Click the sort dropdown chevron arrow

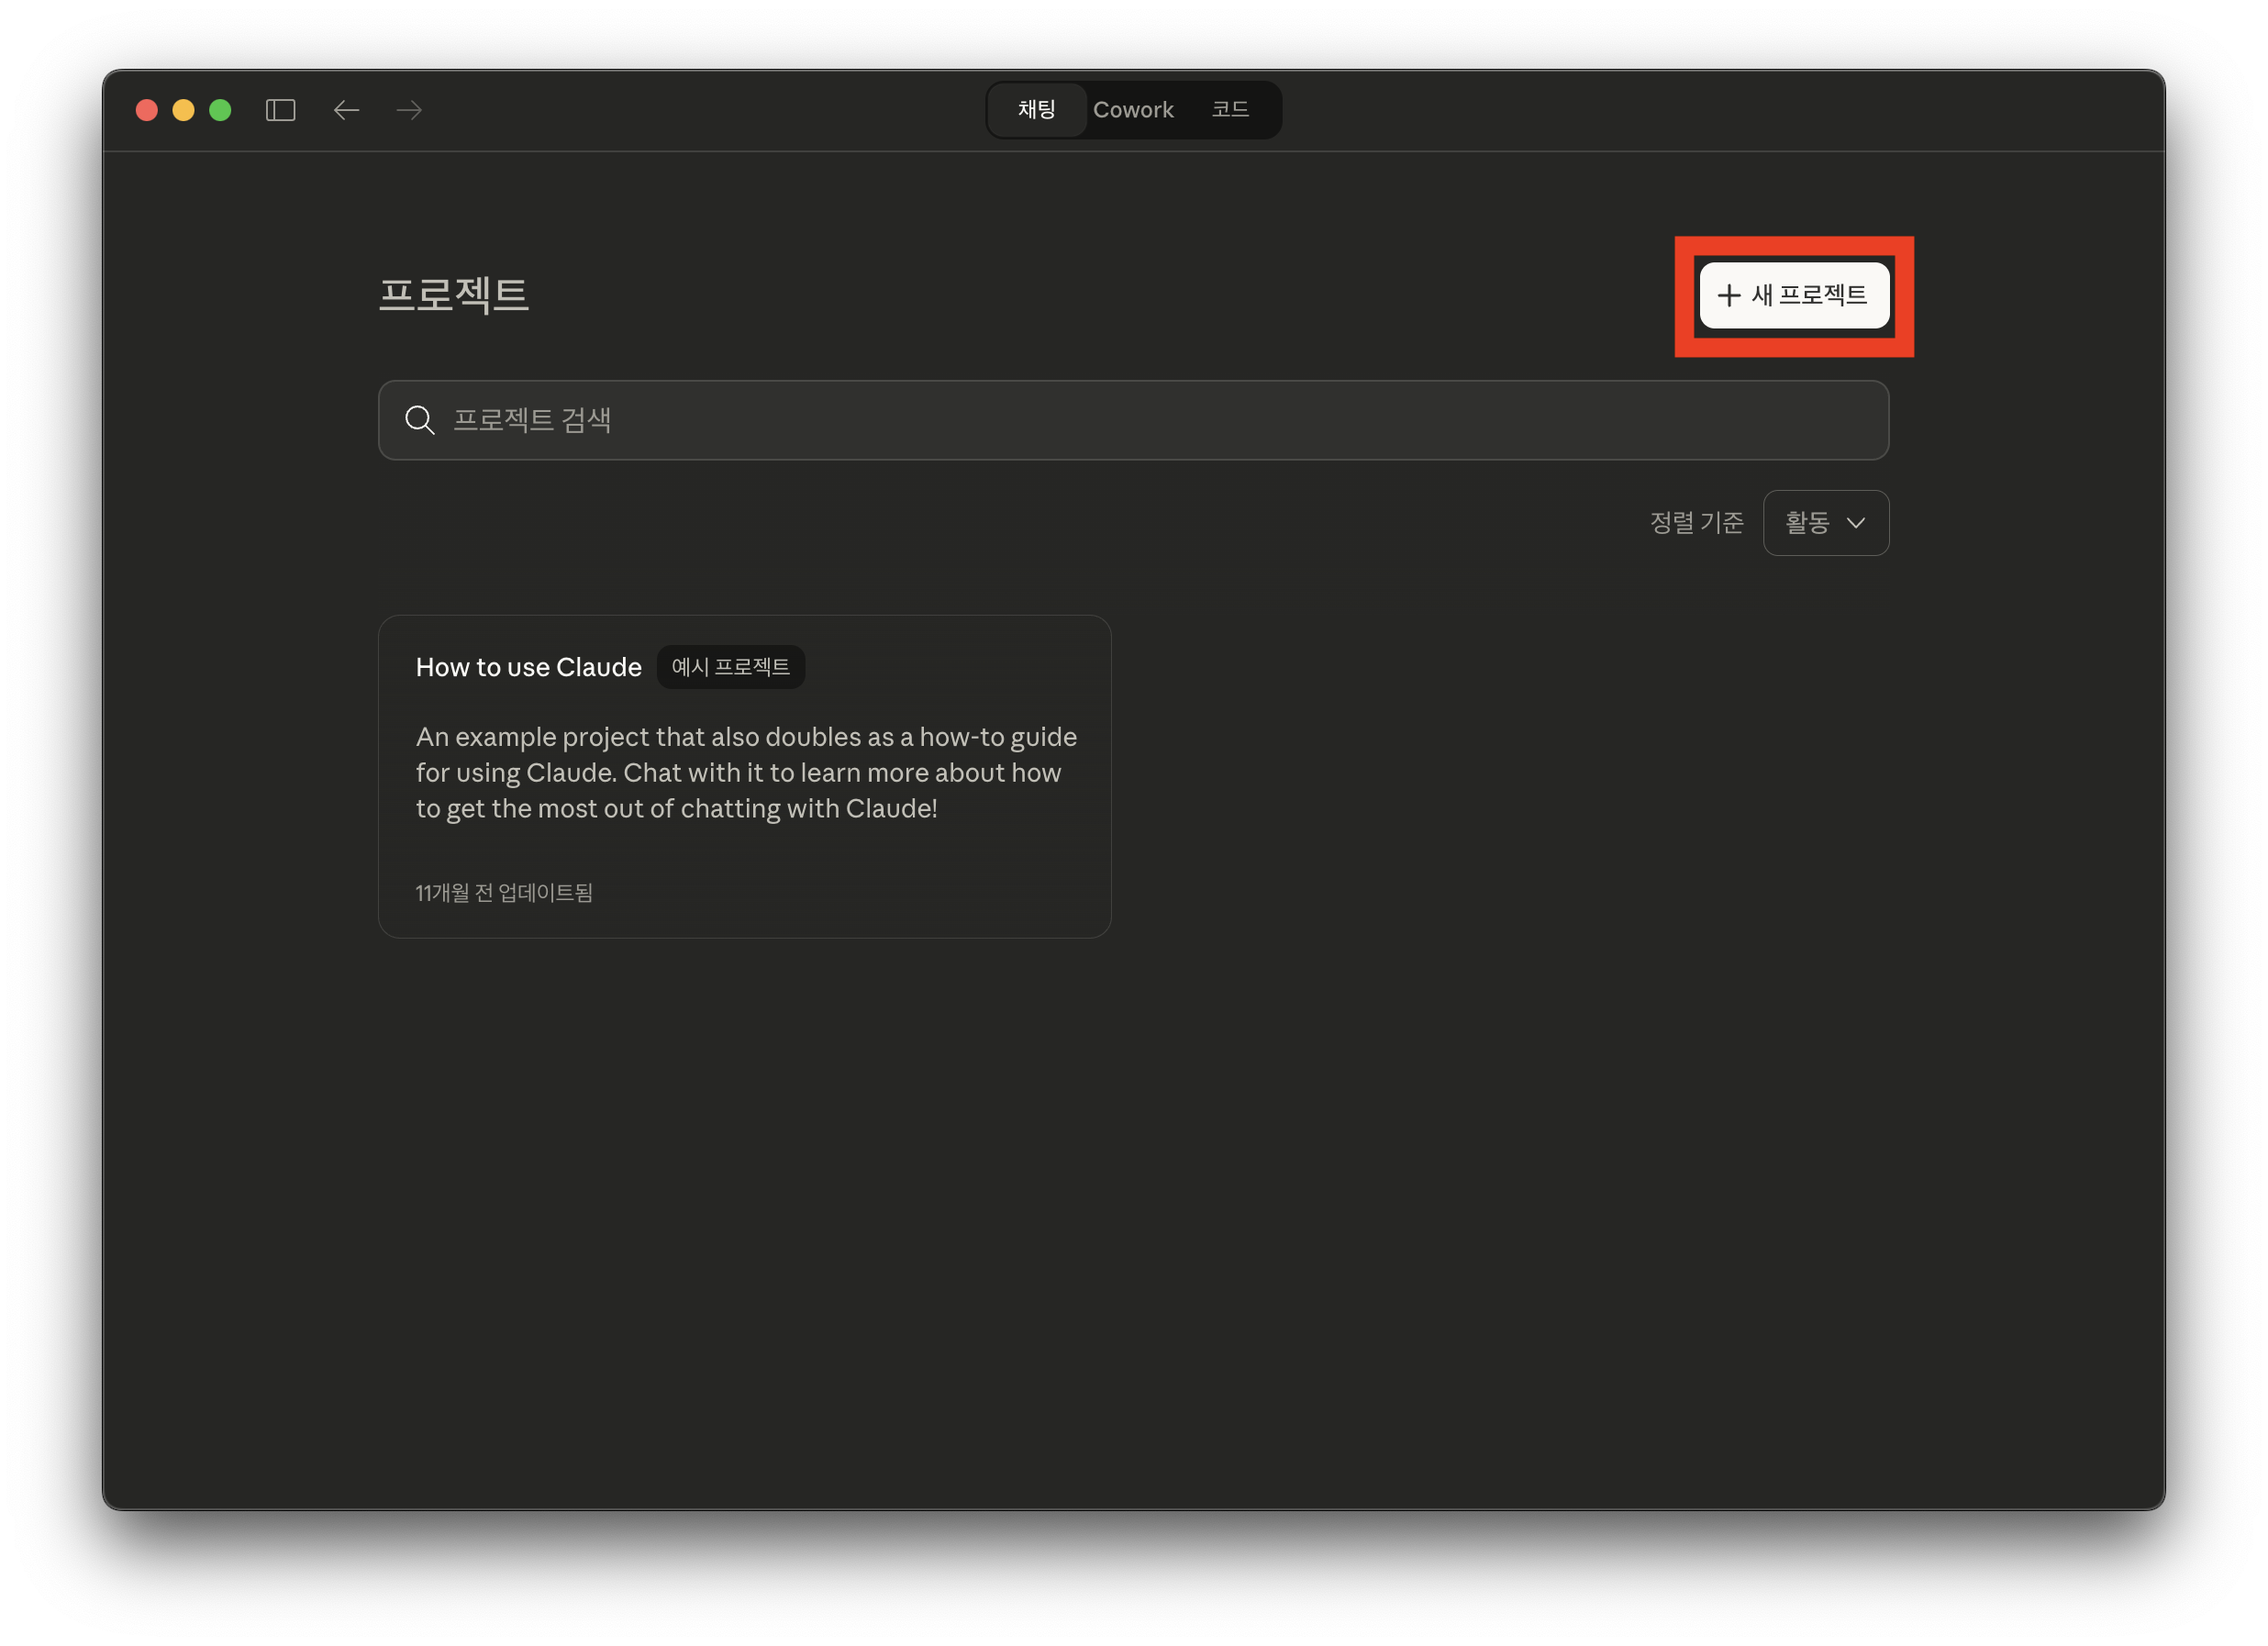click(x=1856, y=523)
